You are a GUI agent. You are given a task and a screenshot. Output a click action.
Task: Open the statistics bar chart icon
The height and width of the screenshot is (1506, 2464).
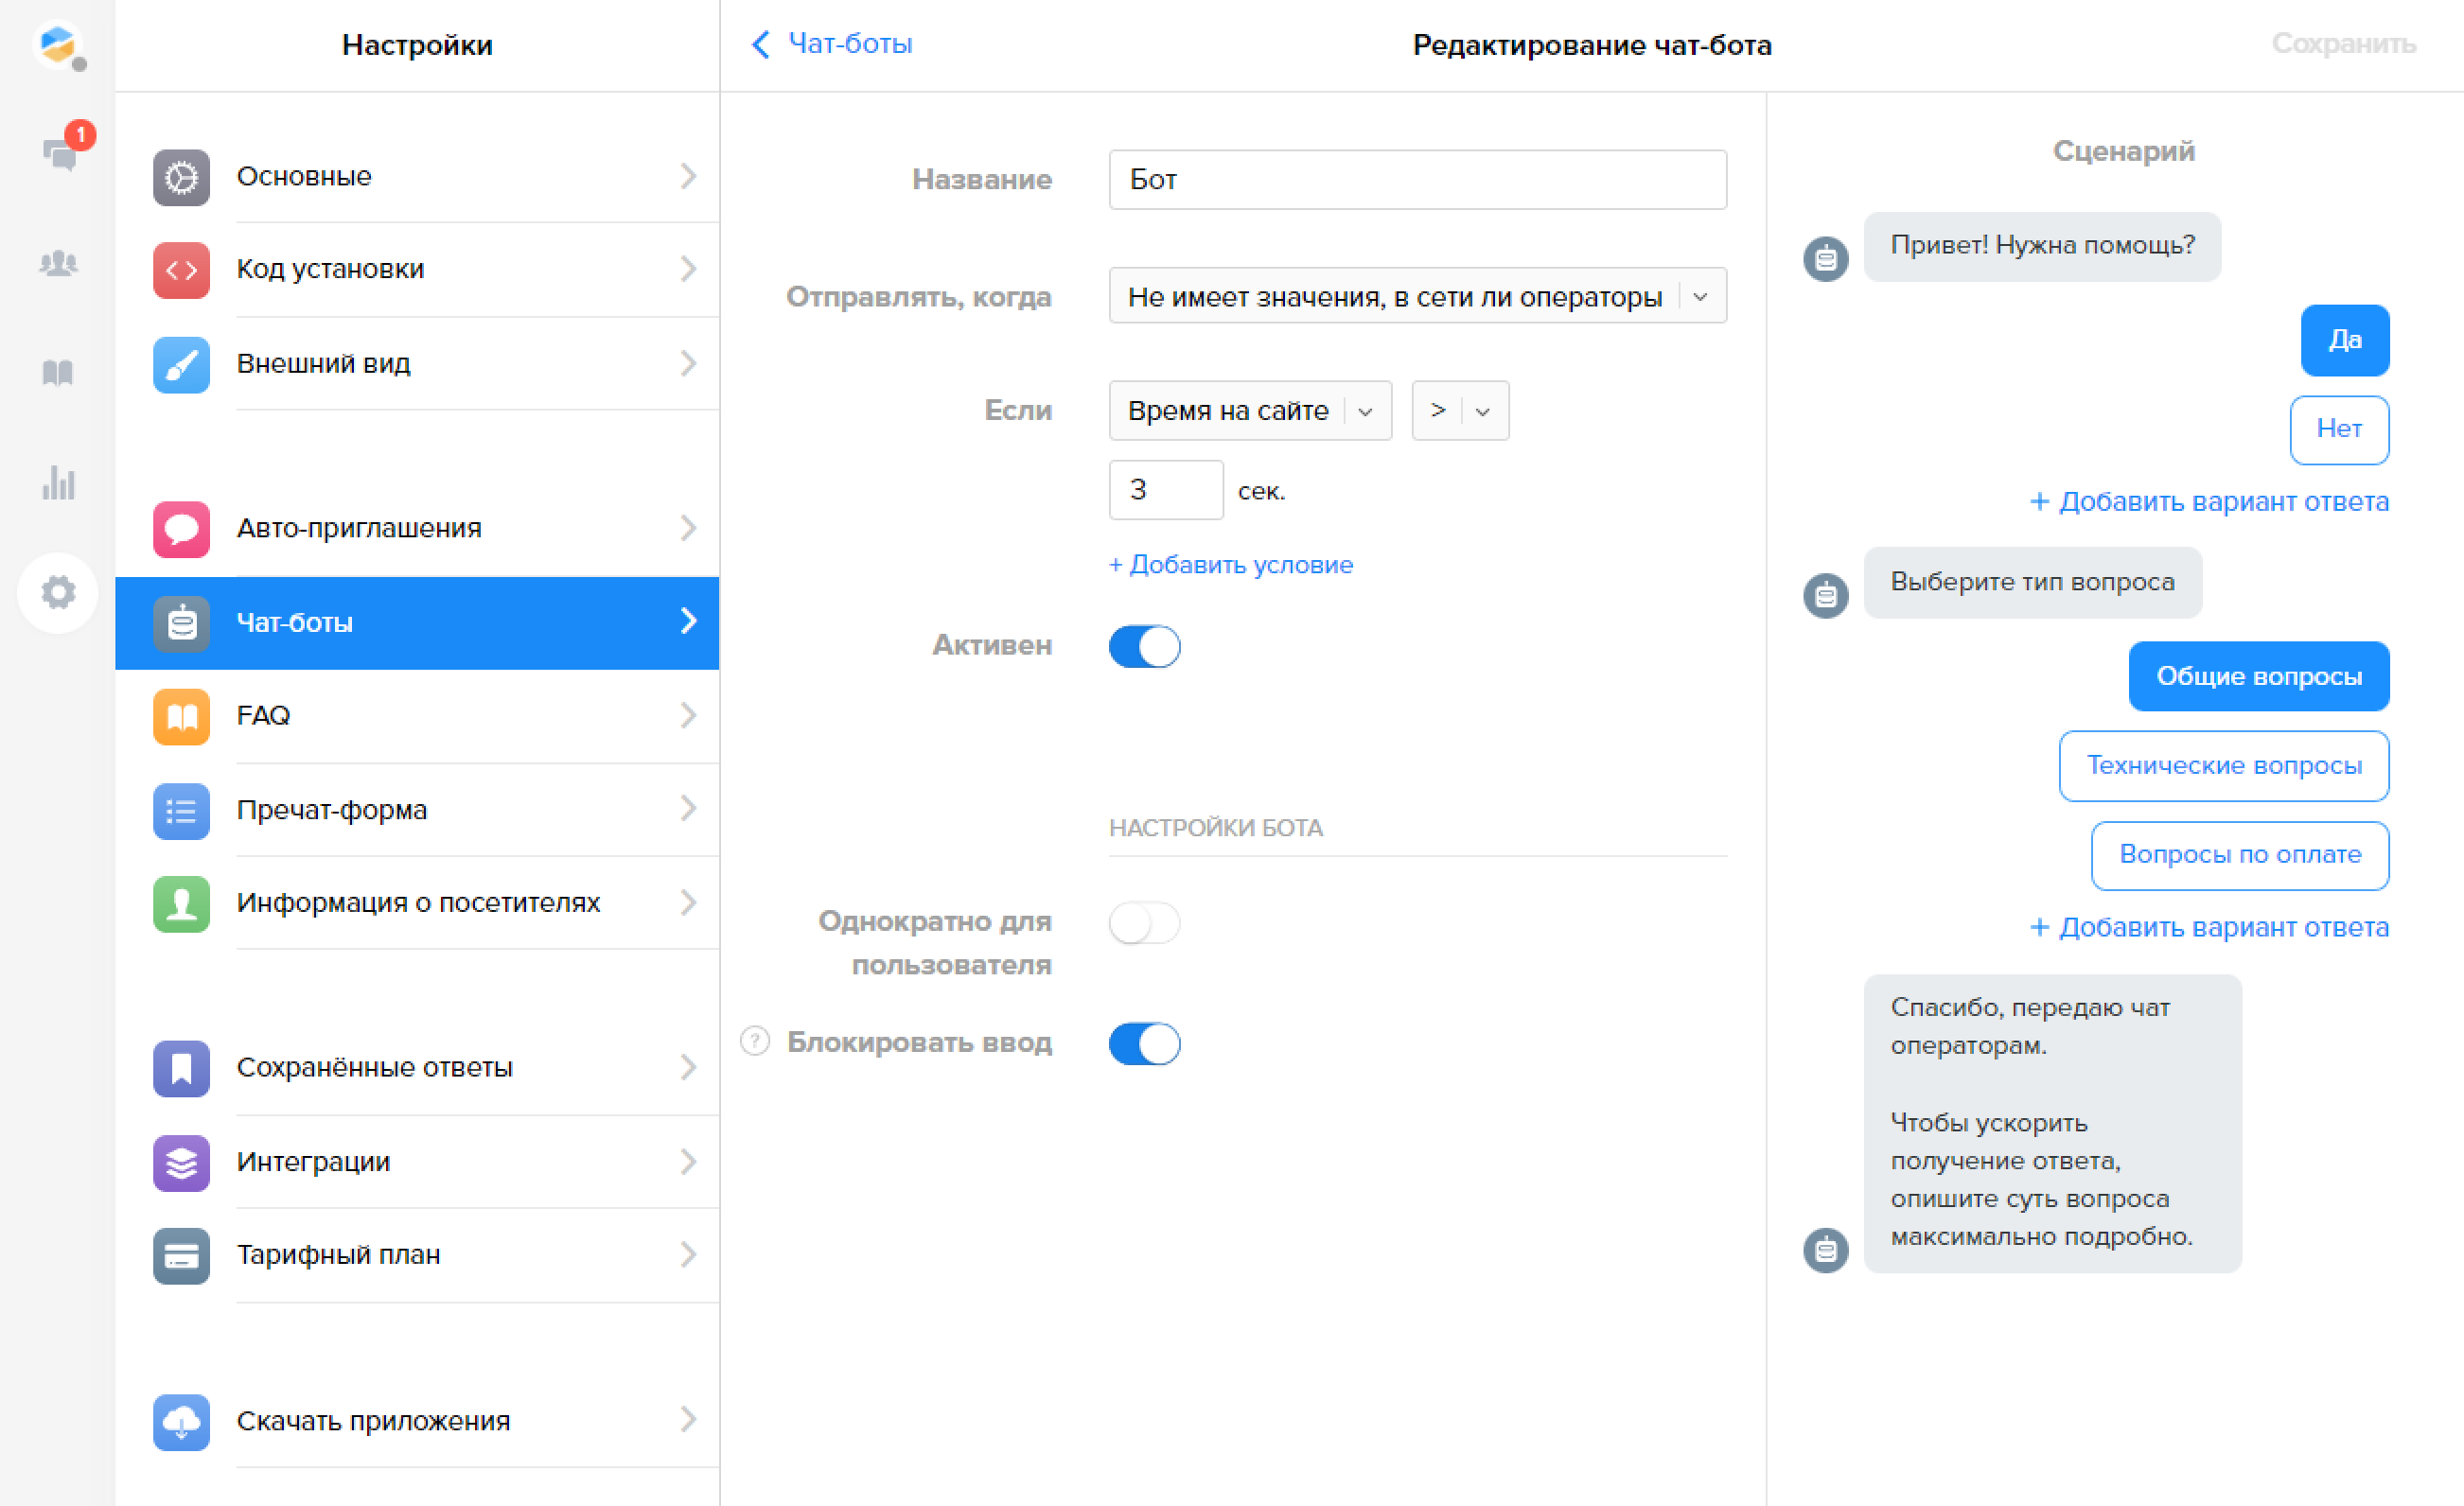pyautogui.click(x=58, y=483)
